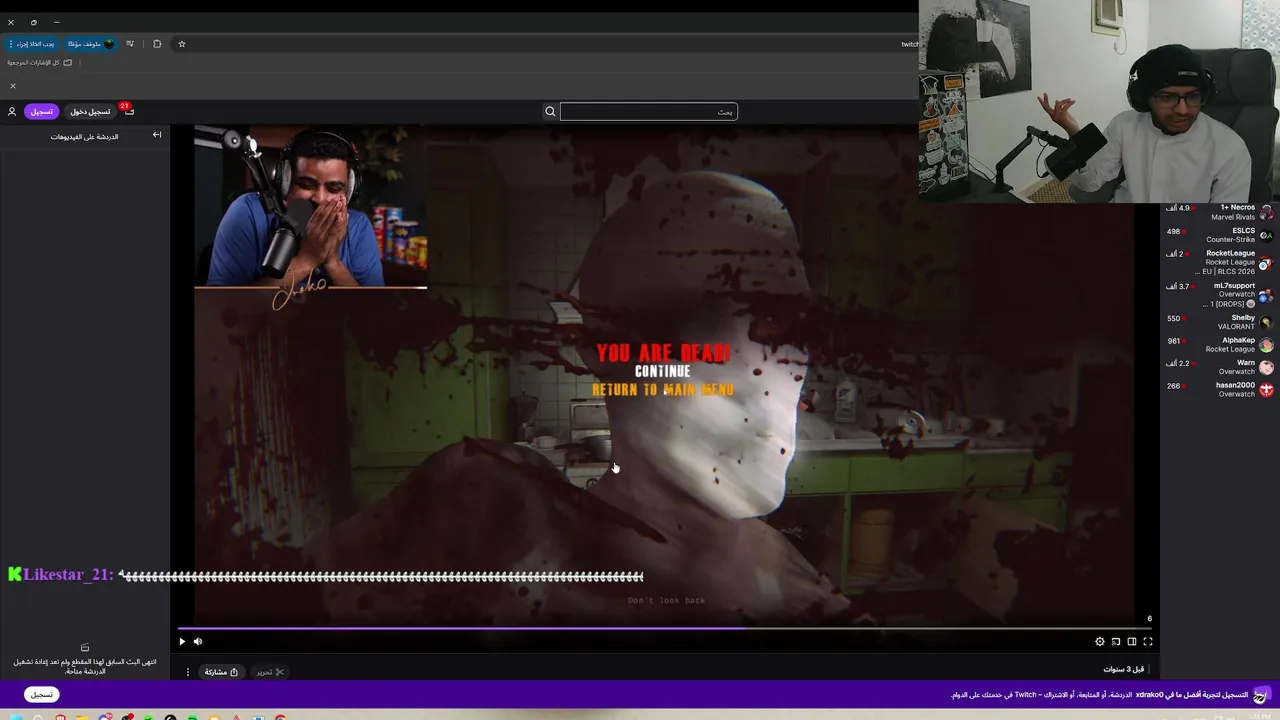1280x720 pixels.
Task: Open the browser extensions puzzle icon
Action: (157, 44)
